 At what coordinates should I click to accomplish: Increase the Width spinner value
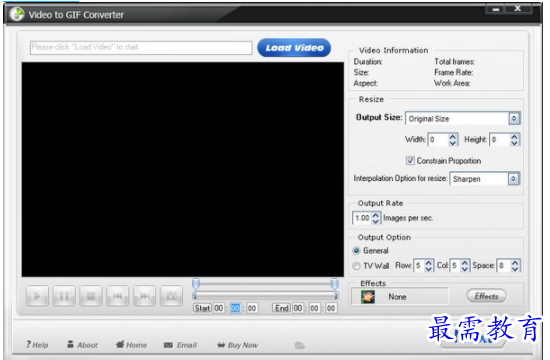453,136
